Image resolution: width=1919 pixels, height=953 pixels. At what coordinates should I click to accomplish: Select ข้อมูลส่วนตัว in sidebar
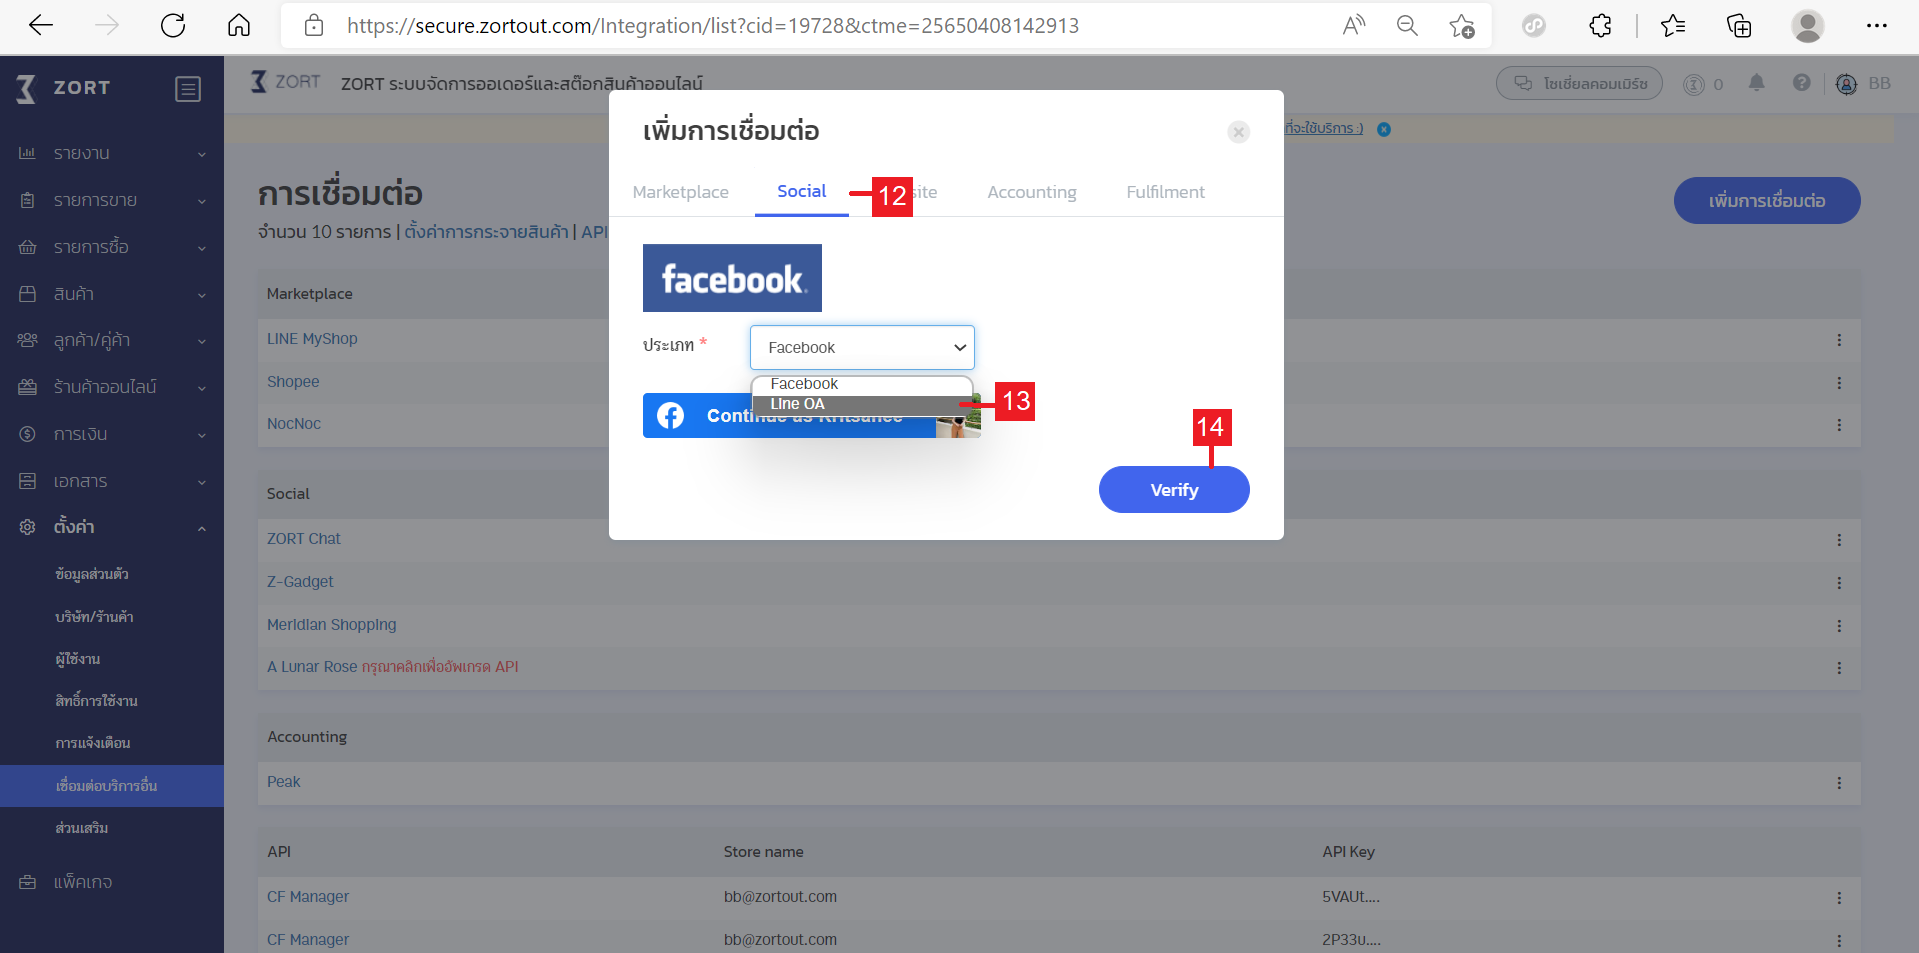pyautogui.click(x=92, y=574)
